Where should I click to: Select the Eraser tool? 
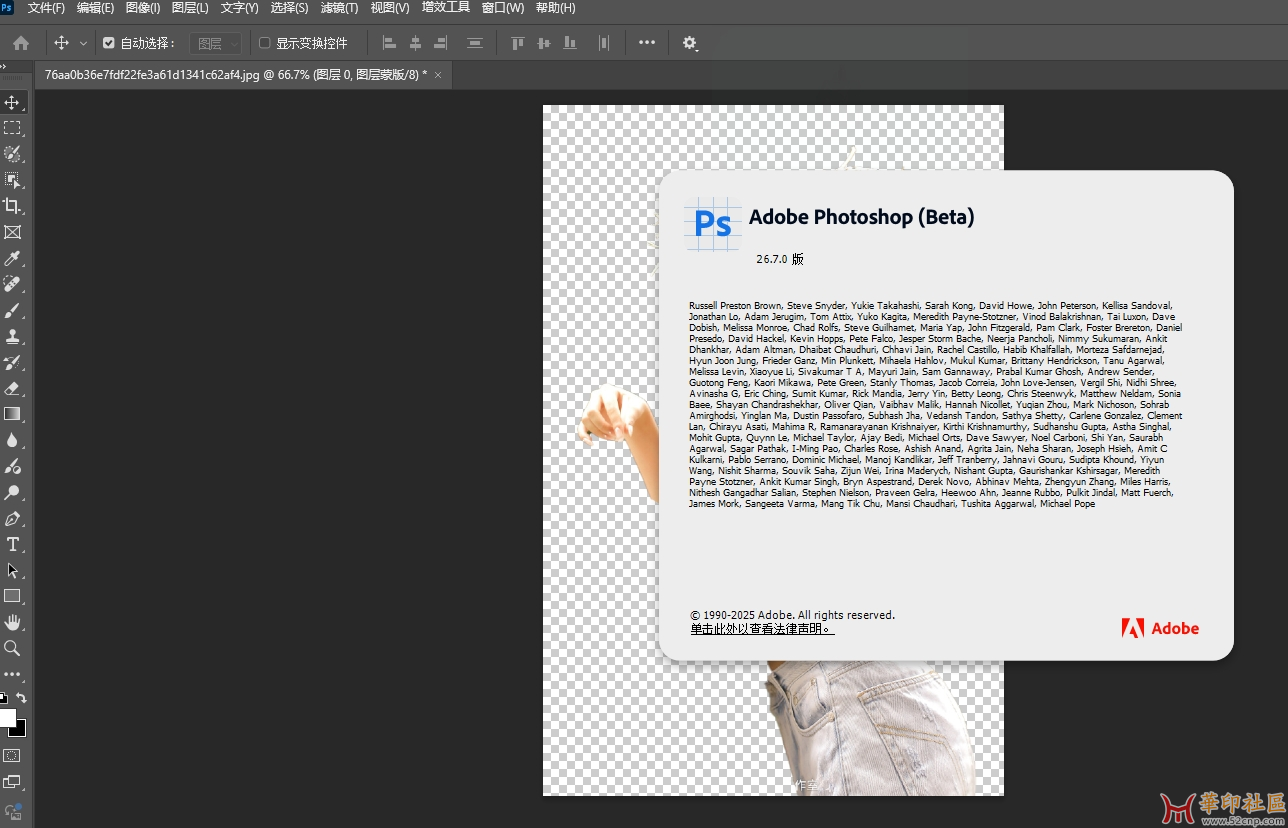tap(12, 388)
